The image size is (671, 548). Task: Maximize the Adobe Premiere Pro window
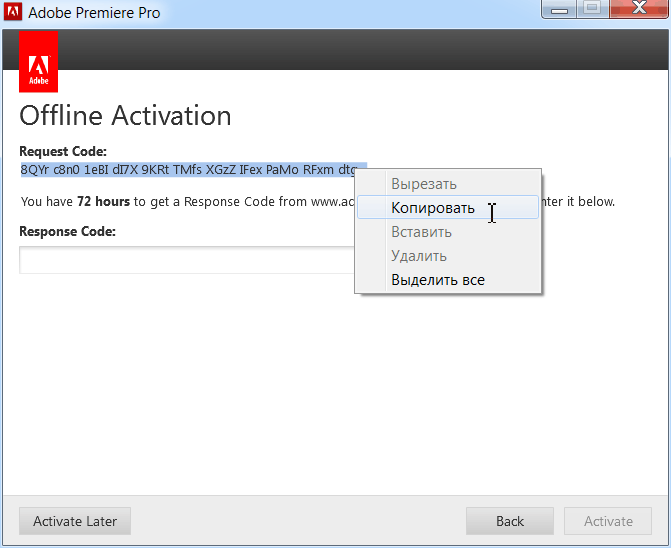(x=592, y=9)
